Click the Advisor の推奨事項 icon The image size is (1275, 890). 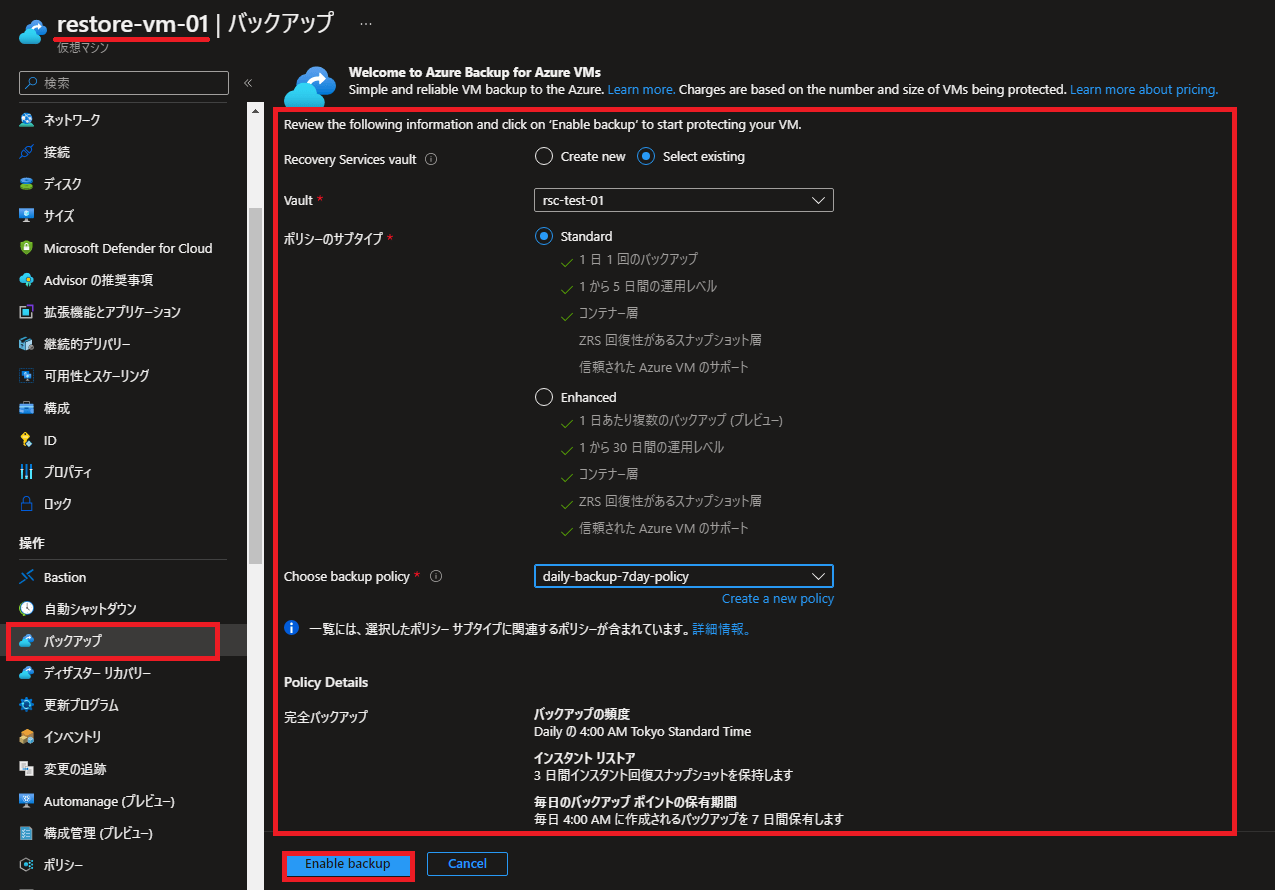click(27, 280)
